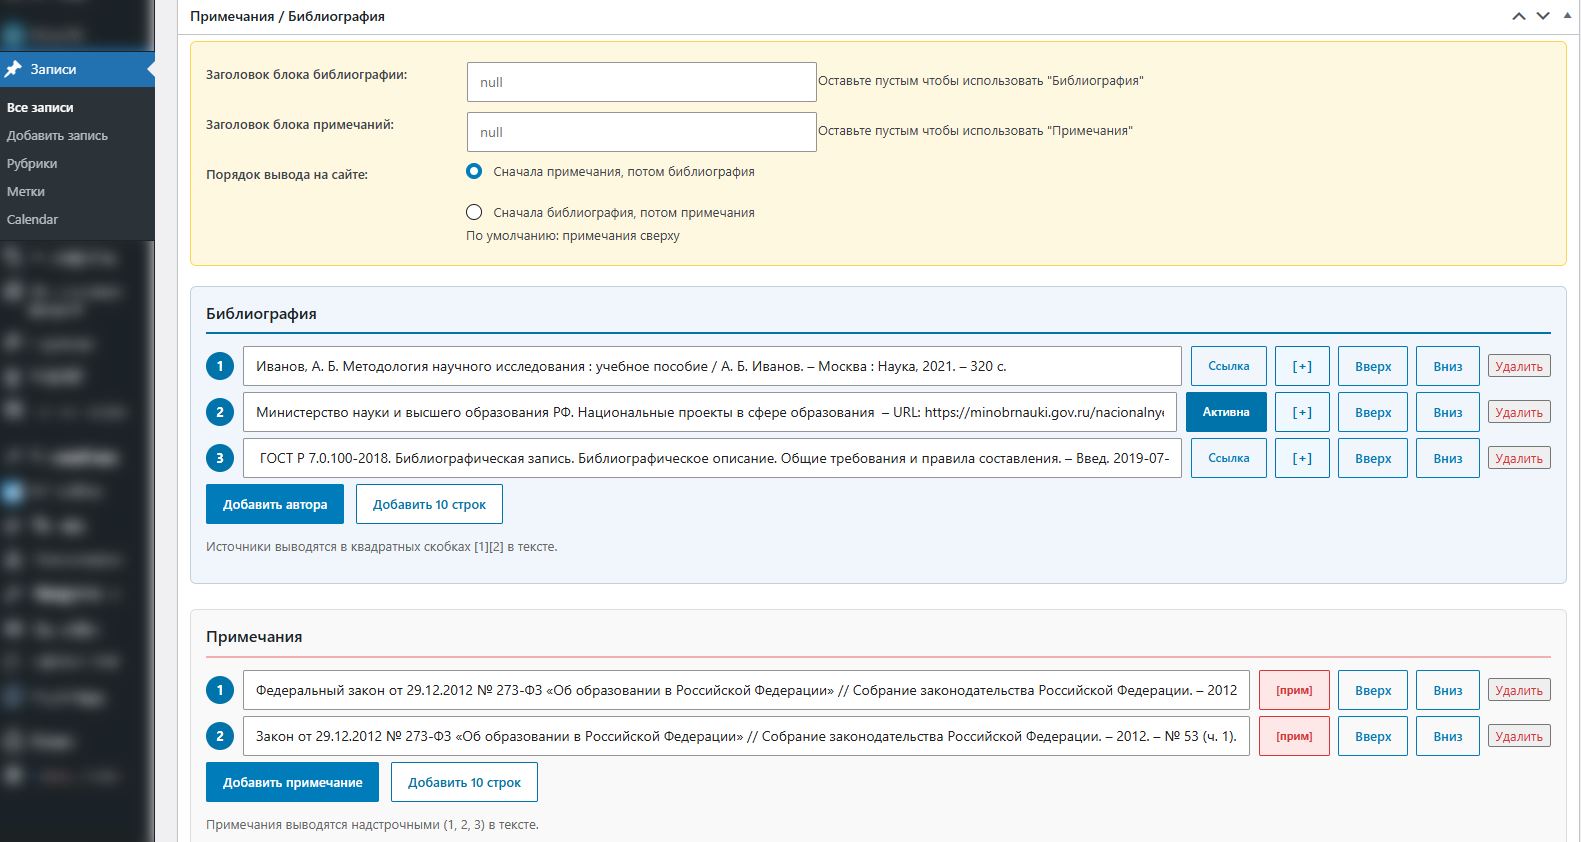The image size is (1581, 842).
Task: Move the Федеральный закон note down
Action: [1448, 690]
